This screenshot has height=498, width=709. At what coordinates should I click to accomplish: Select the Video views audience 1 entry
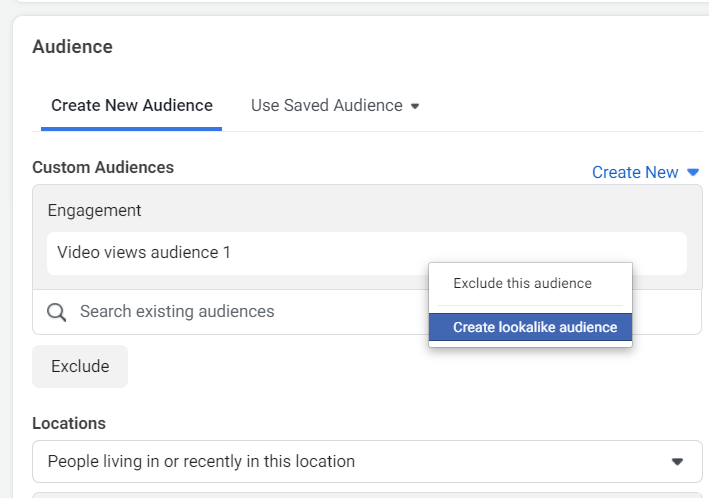click(144, 253)
